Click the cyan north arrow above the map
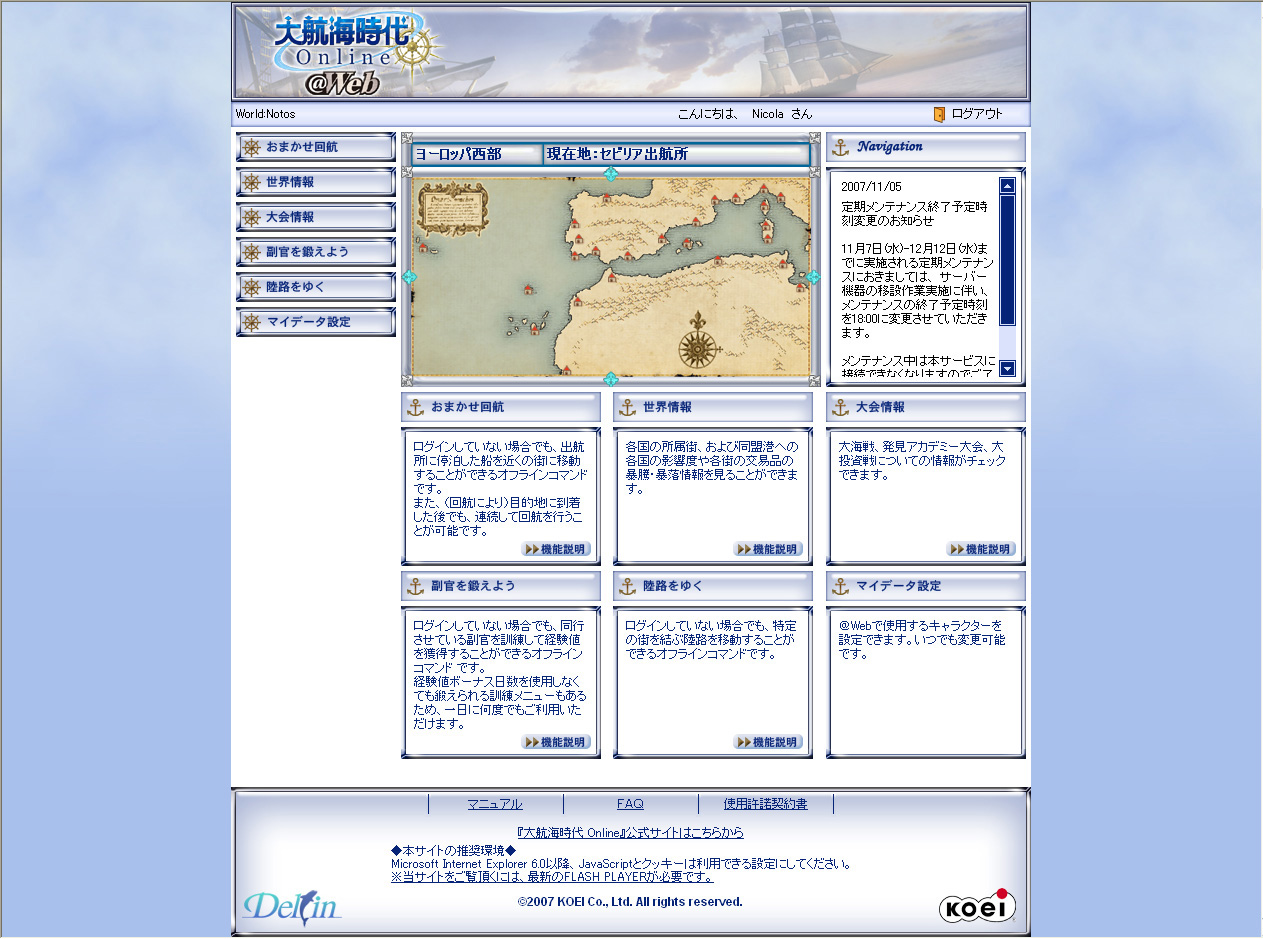 pos(611,173)
